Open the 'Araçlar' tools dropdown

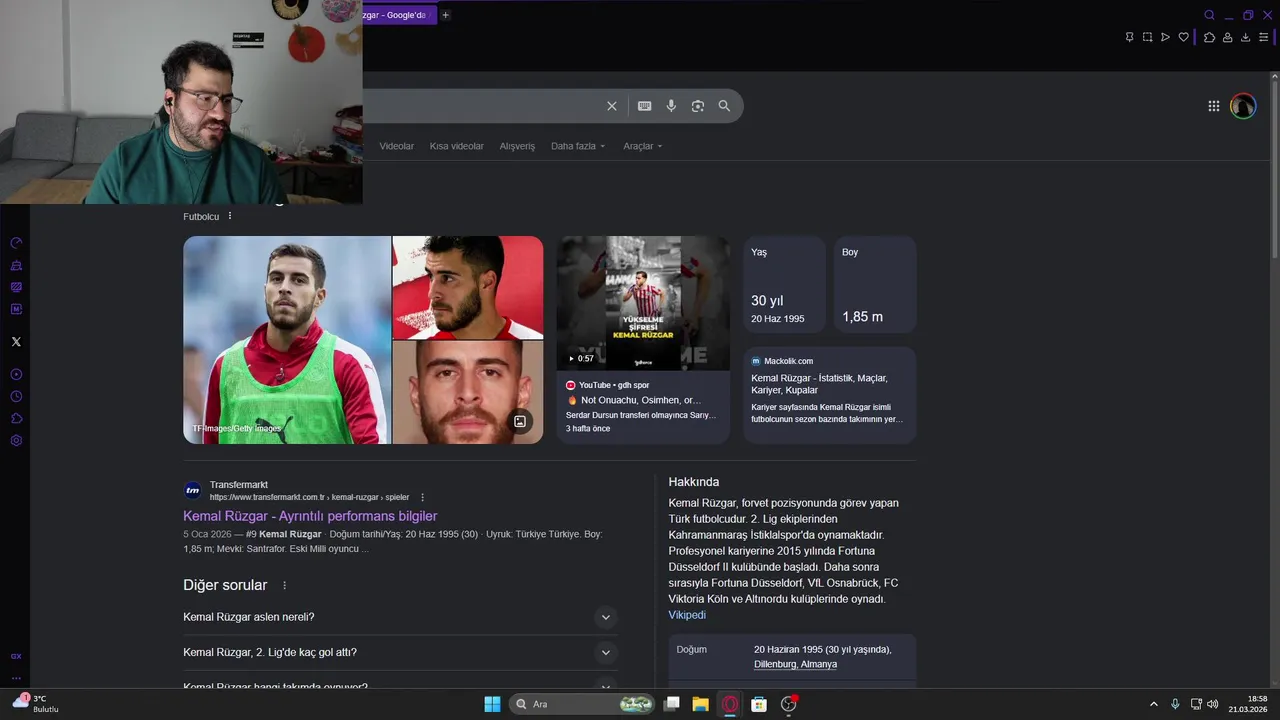pos(643,146)
